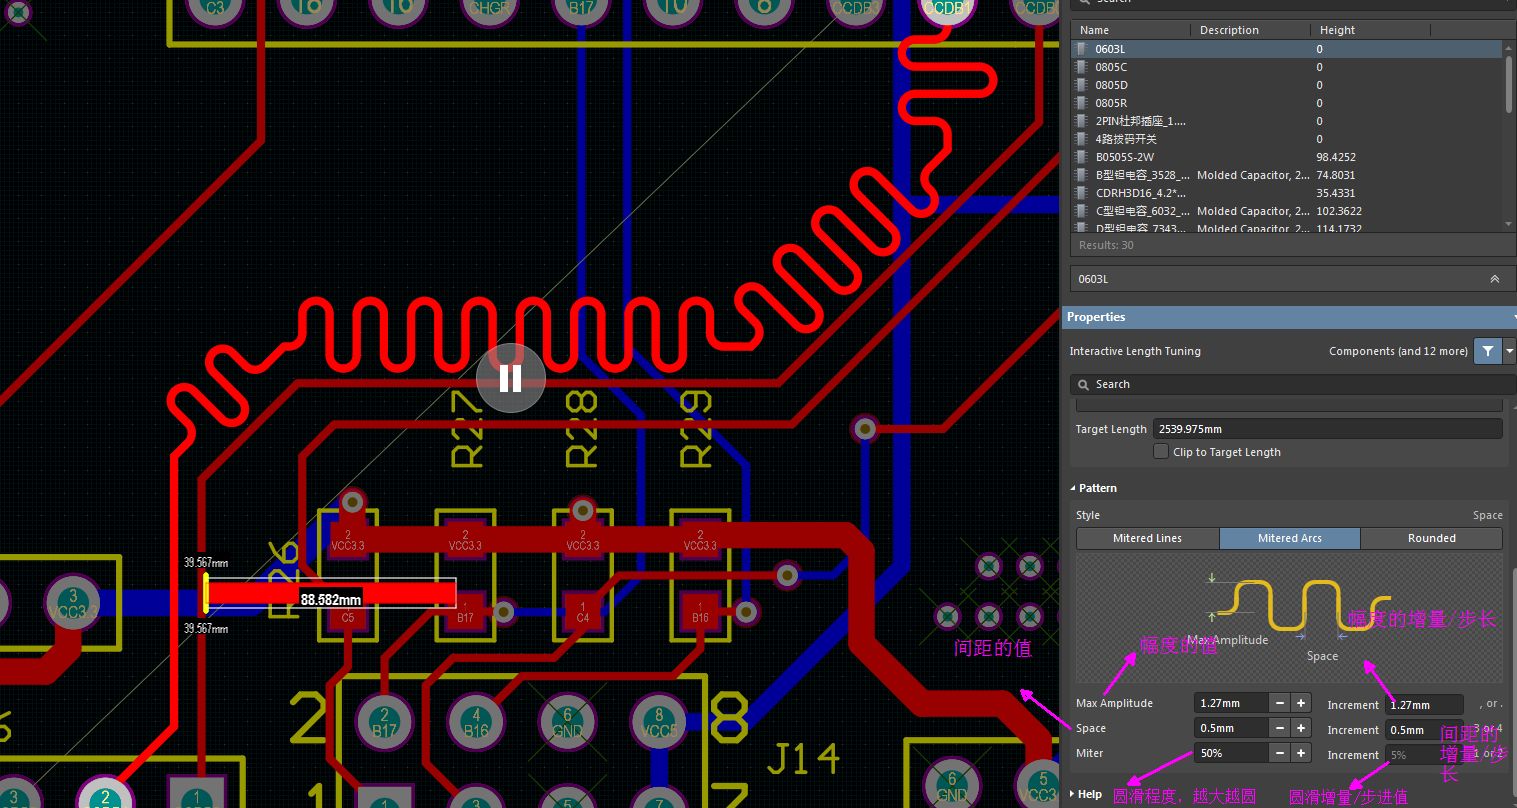Choose the Mitered Arcs style

tap(1289, 538)
